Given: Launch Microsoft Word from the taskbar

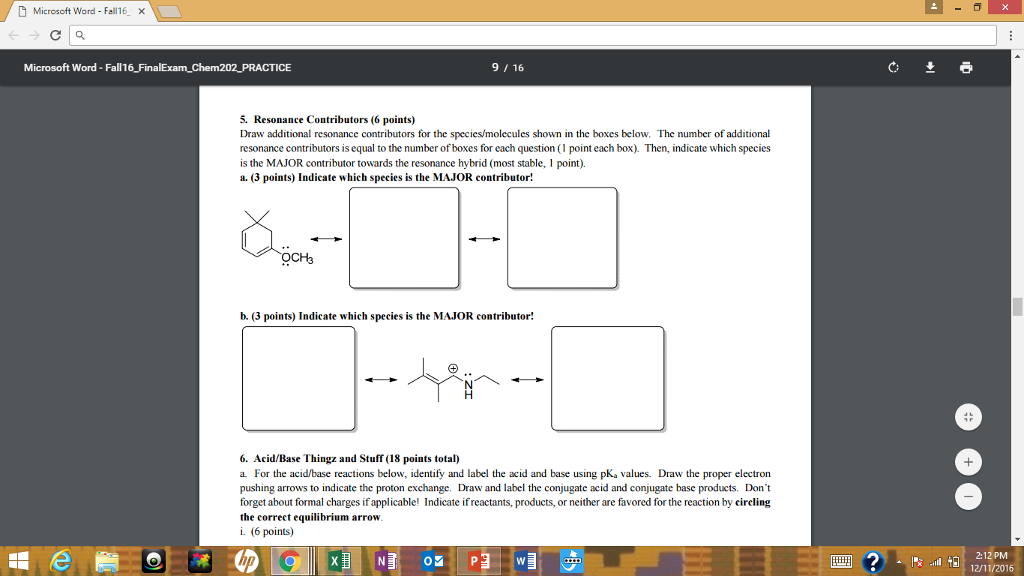Looking at the screenshot, I should coord(524,561).
